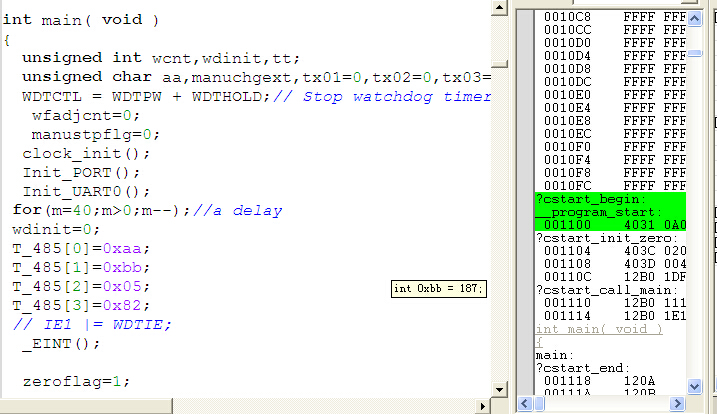Click the disassembly horizontal scroll left arrow
The width and height of the screenshot is (717, 414).
point(525,403)
